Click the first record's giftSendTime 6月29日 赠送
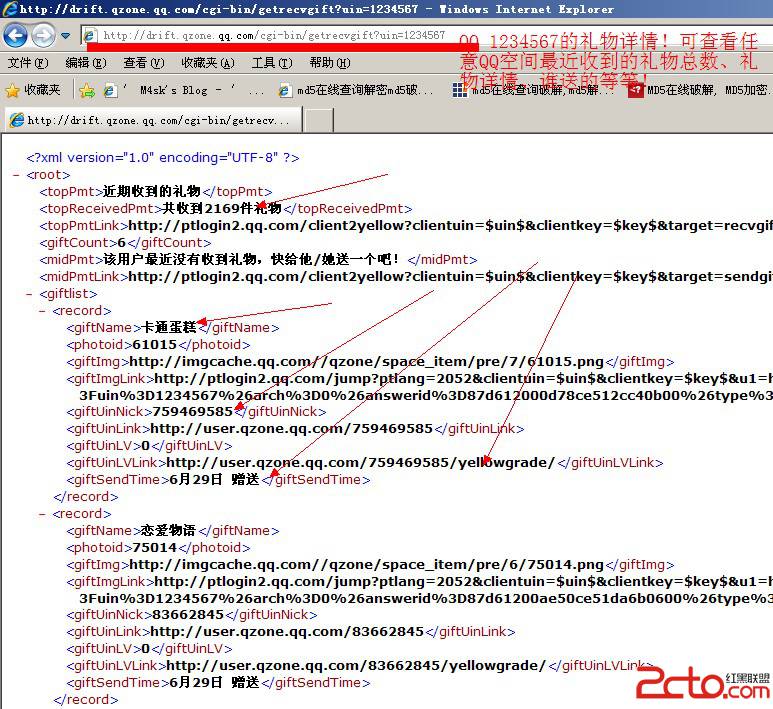 [x=214, y=479]
